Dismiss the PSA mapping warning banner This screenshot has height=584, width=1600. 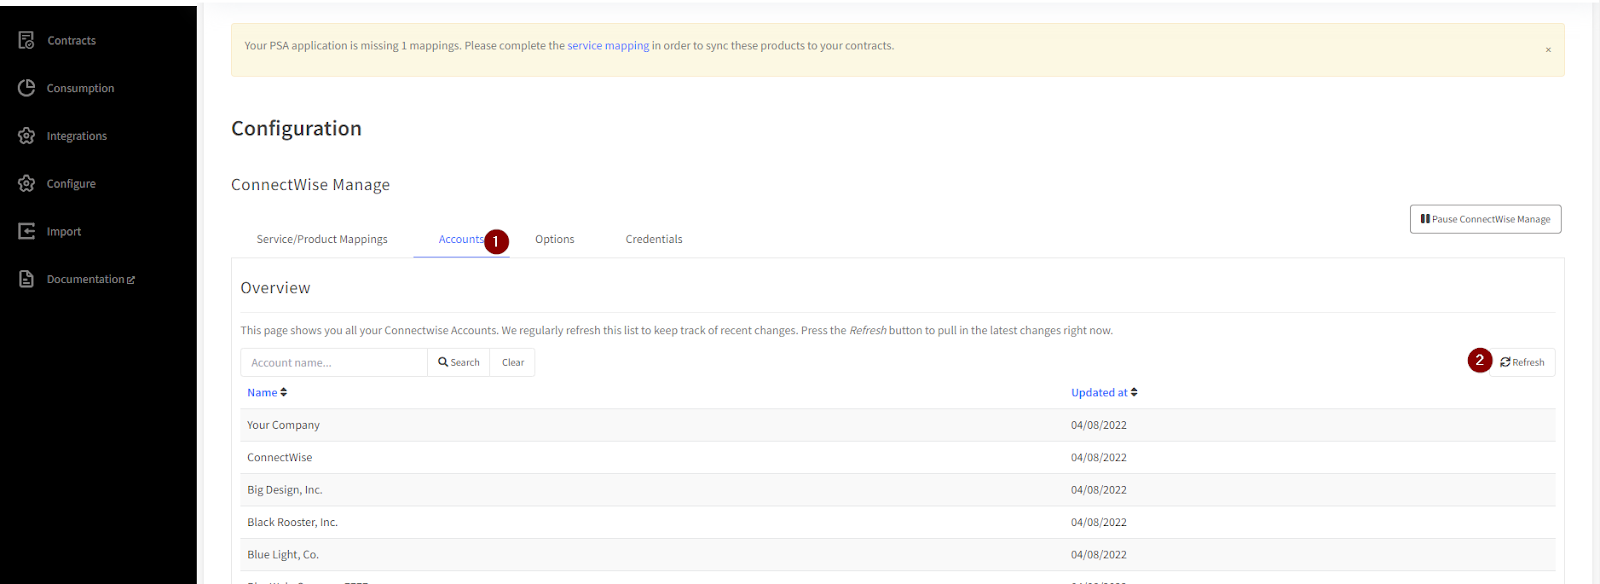pos(1548,50)
